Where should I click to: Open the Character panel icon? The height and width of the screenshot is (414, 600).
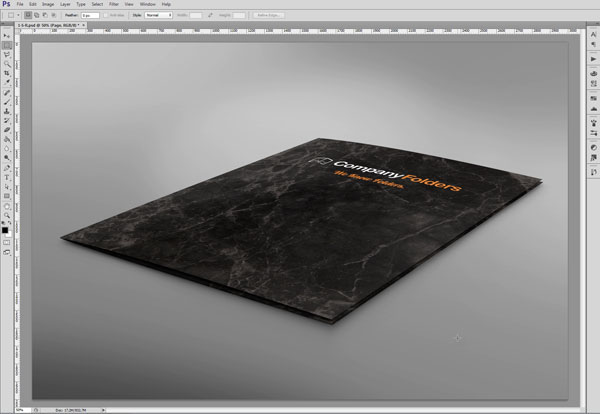(593, 35)
